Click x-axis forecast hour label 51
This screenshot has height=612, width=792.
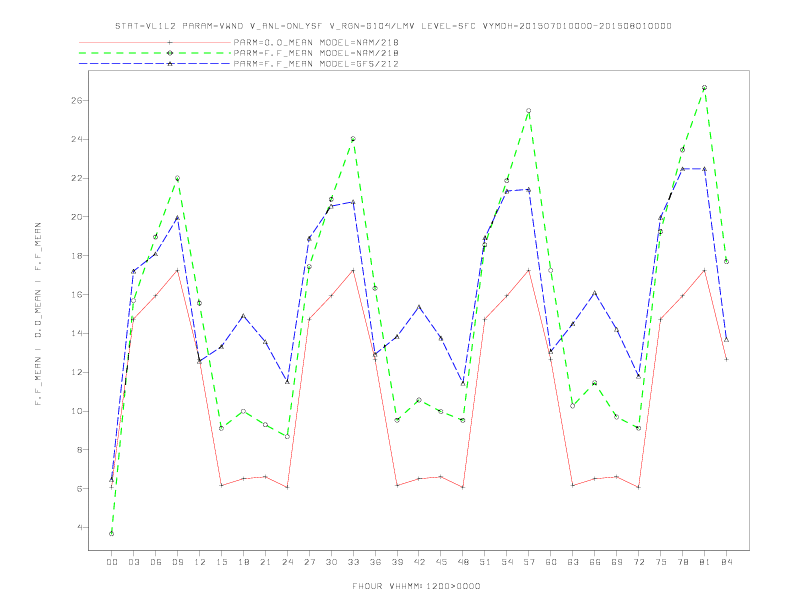coord(485,562)
